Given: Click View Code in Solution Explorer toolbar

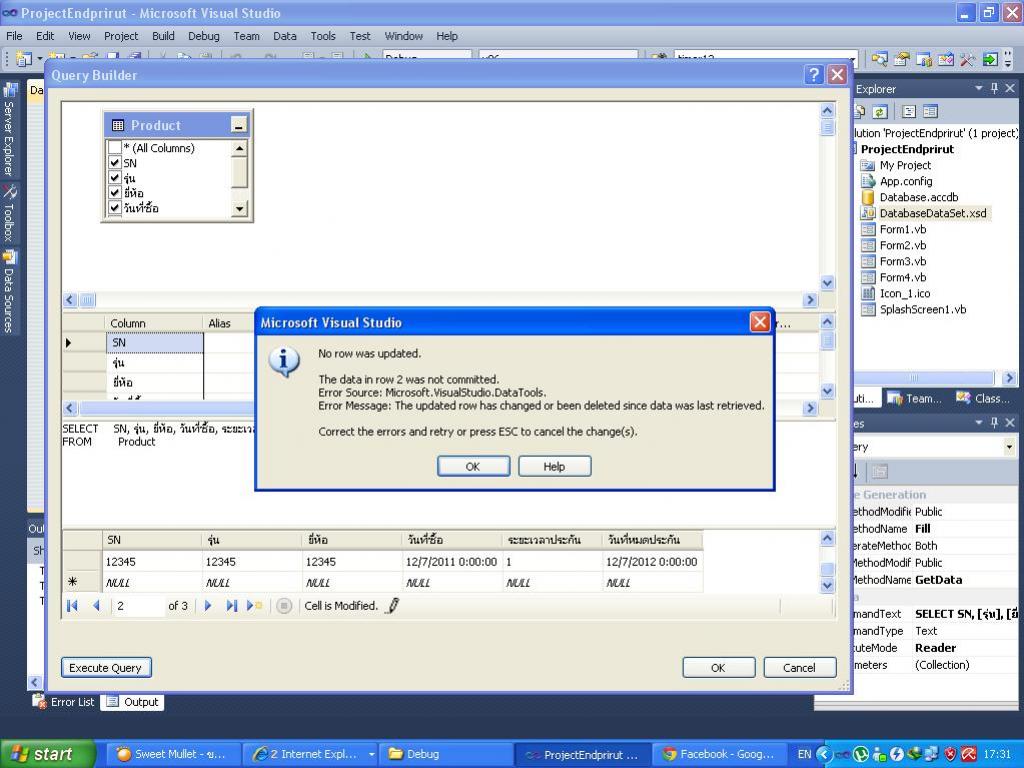Looking at the screenshot, I should click(908, 112).
